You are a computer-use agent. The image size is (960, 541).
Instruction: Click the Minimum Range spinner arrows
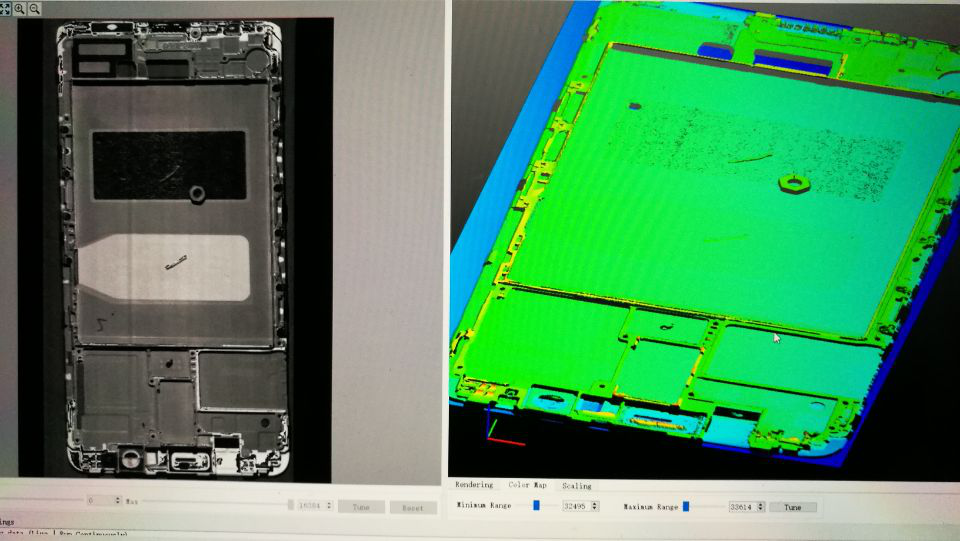(x=596, y=506)
